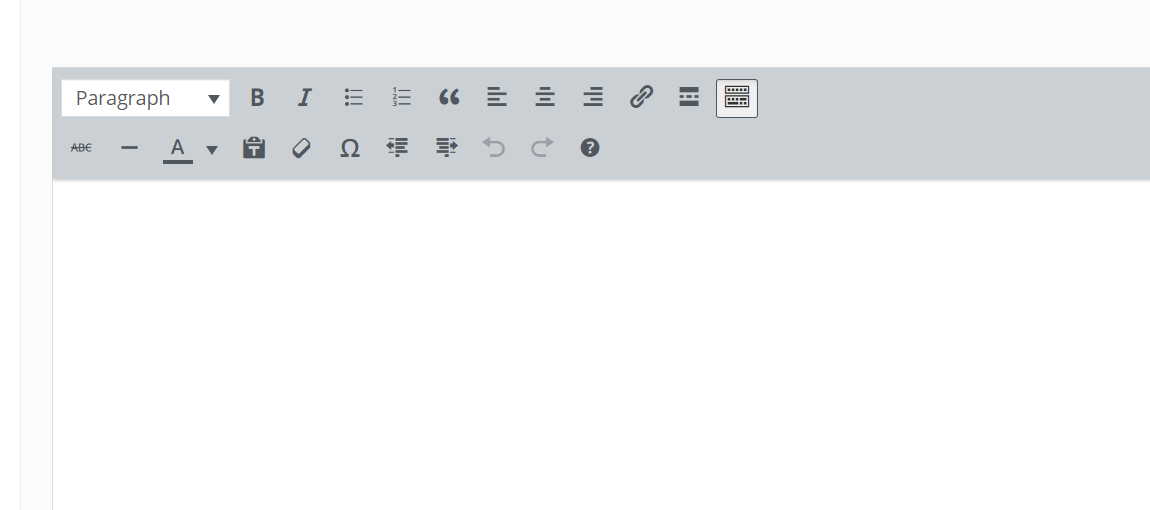Open the Paragraph format dropdown
Viewport: 1150px width, 510px height.
[145, 98]
